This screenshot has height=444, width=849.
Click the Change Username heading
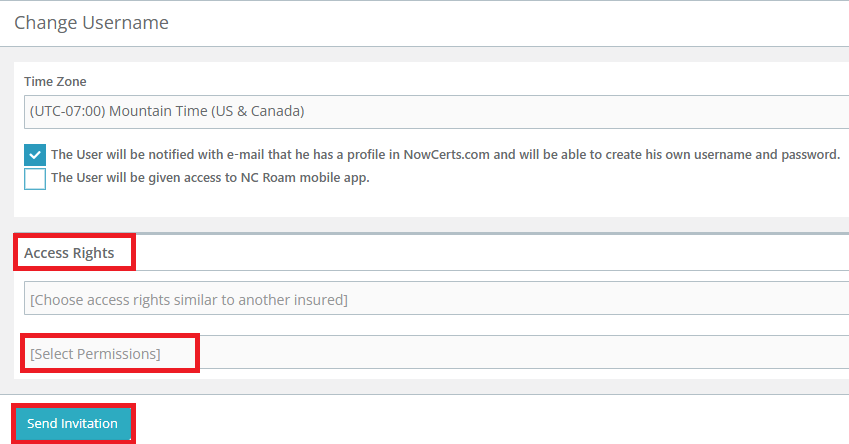coord(92,23)
